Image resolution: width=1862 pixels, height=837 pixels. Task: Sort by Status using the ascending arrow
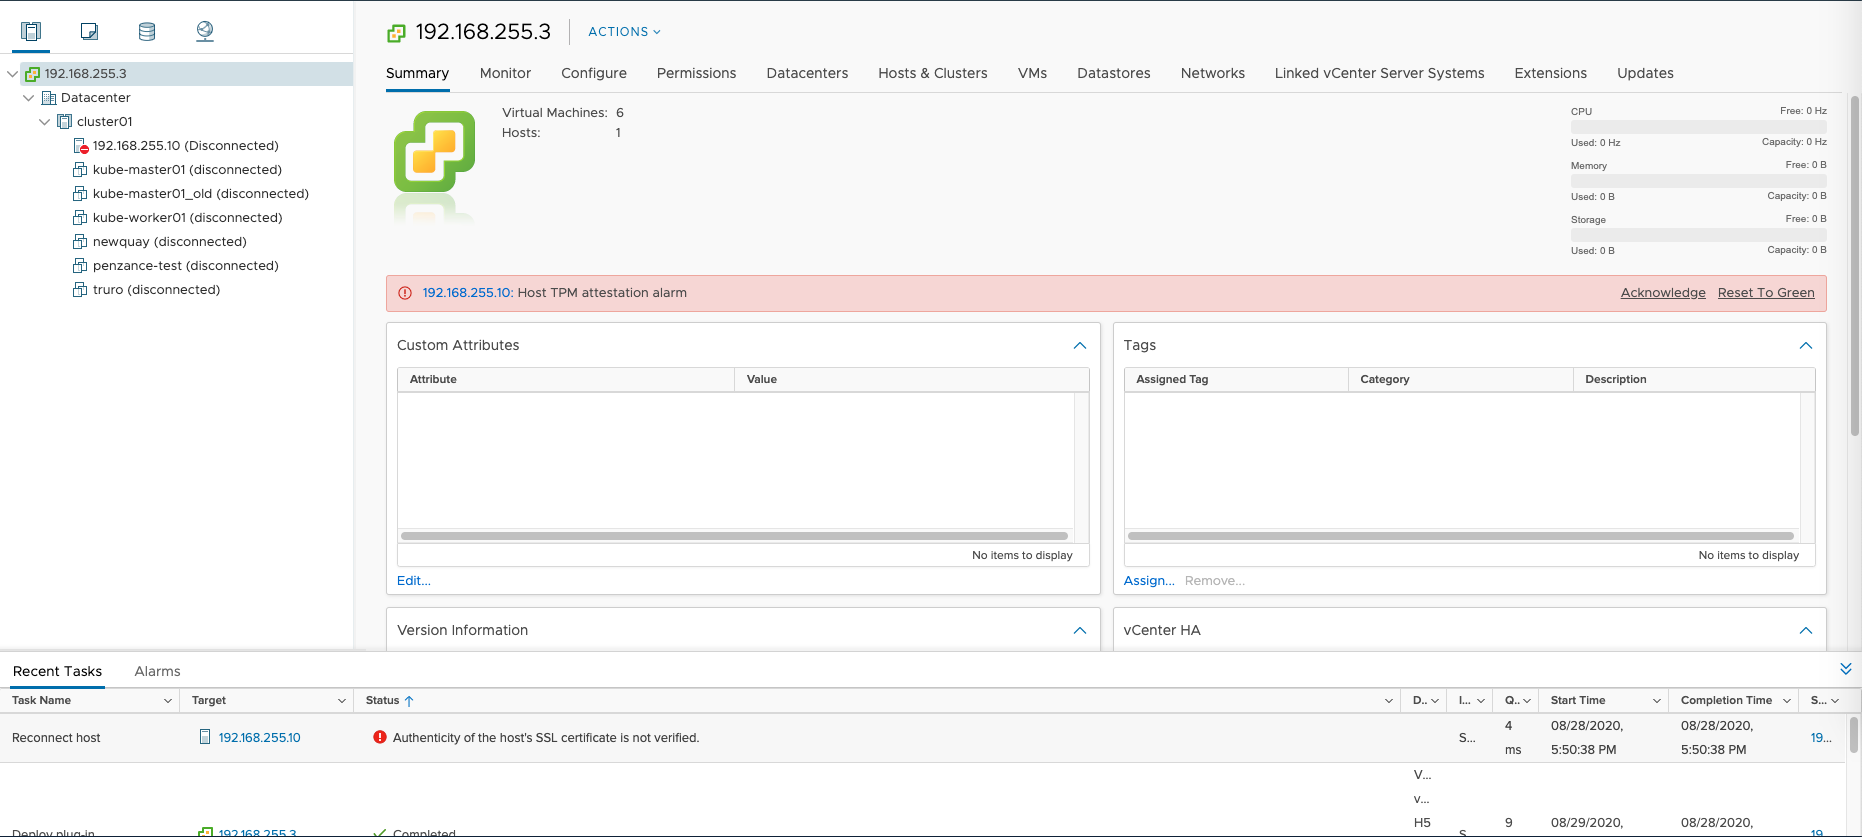(409, 701)
